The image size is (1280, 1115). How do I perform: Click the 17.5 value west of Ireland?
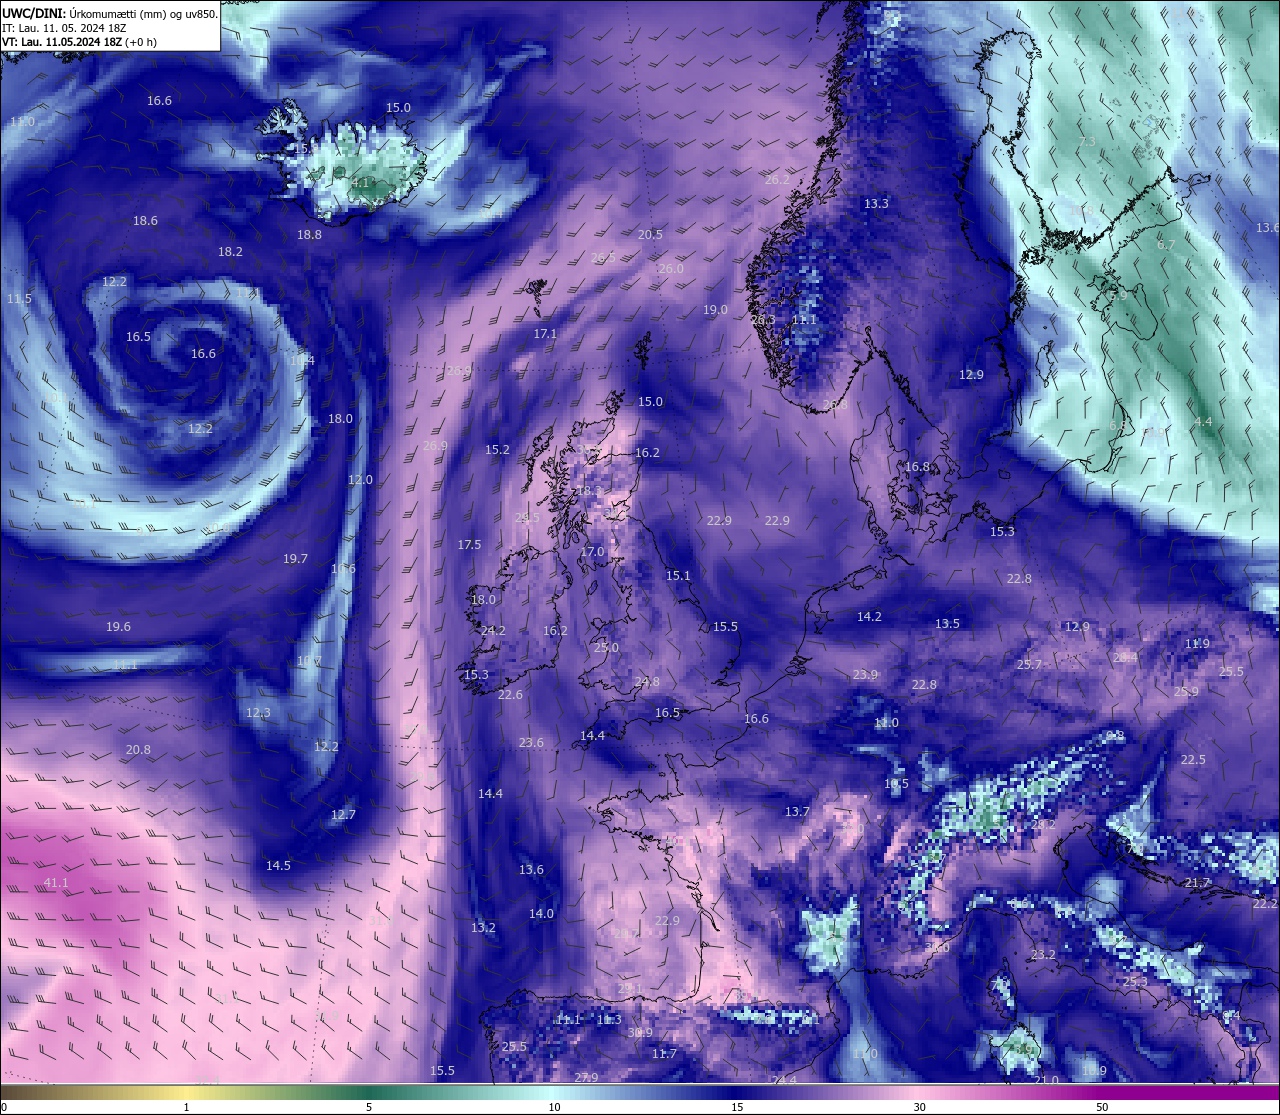pyautogui.click(x=469, y=545)
